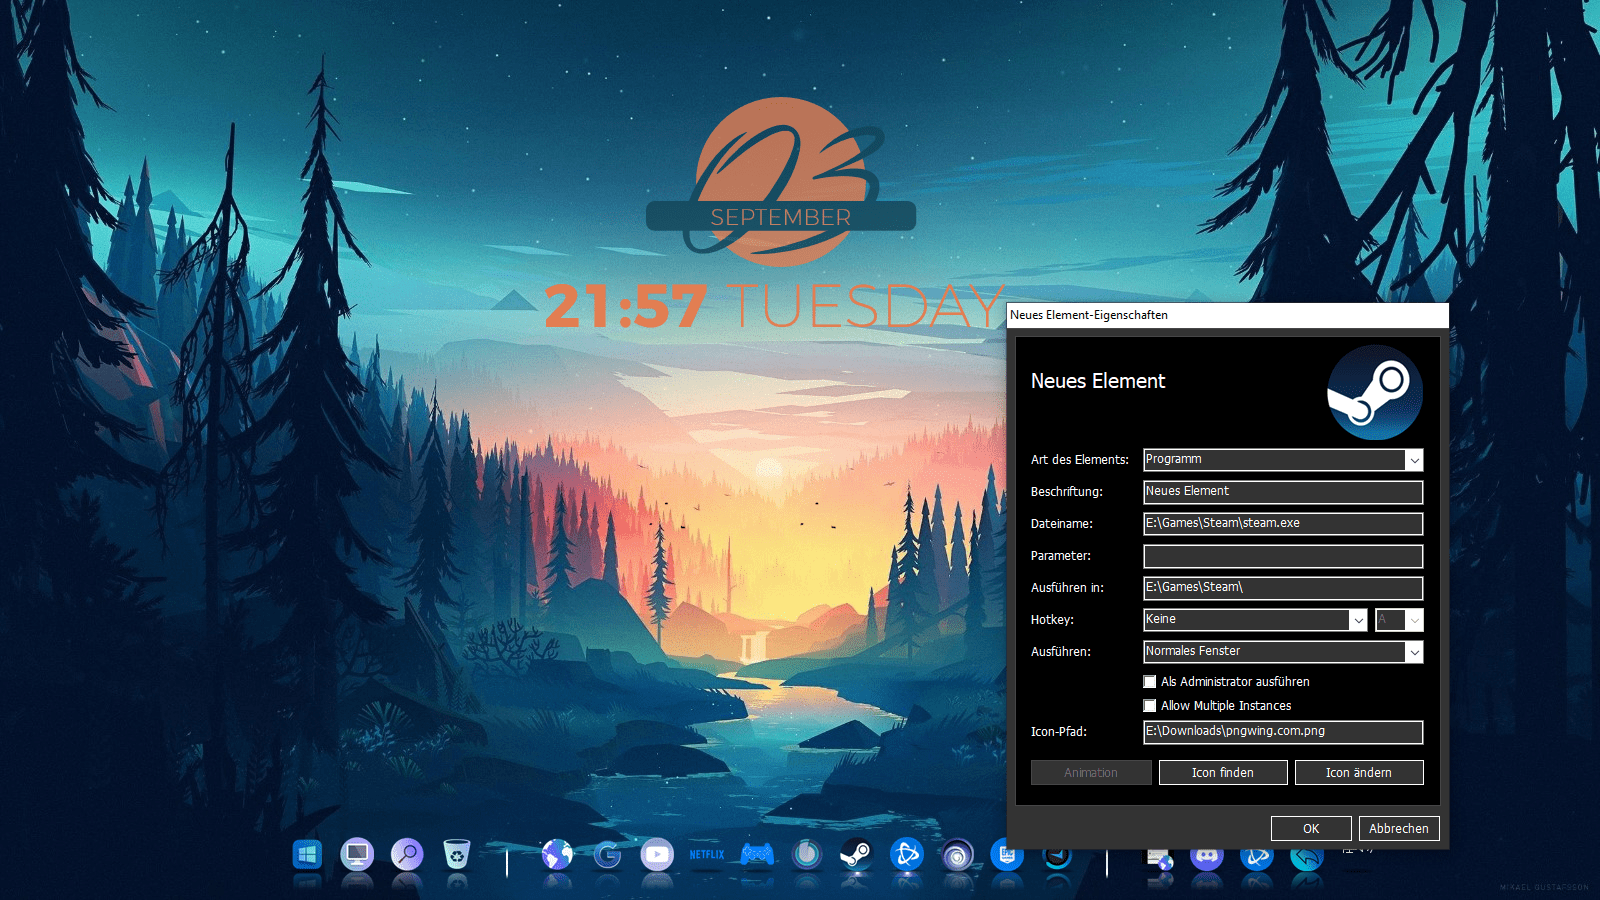Toggle Allow Multiple Instances checkbox

tap(1150, 706)
